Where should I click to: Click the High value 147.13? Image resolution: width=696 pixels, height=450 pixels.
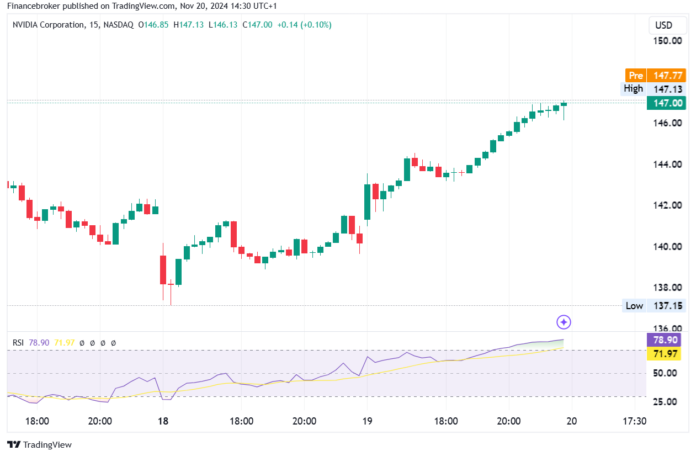click(x=667, y=89)
